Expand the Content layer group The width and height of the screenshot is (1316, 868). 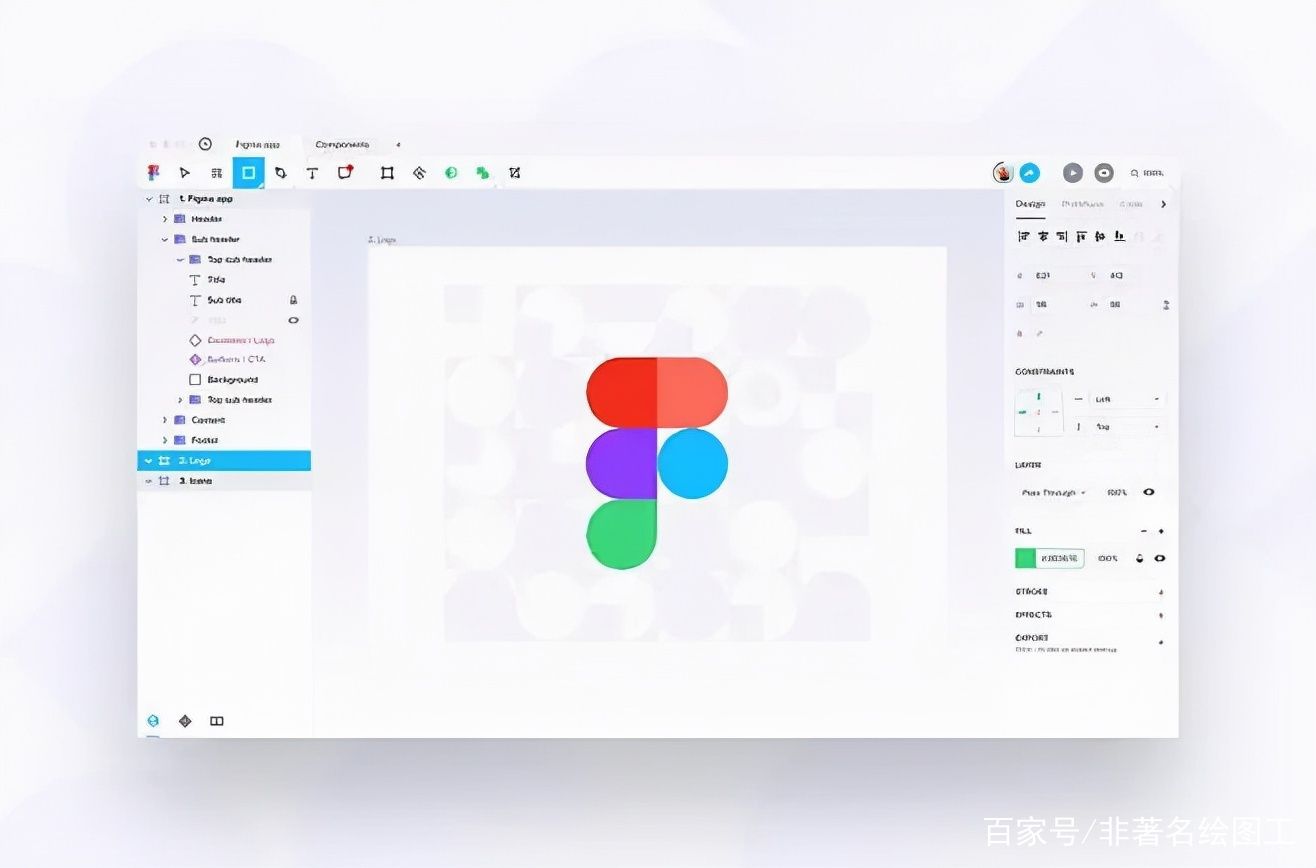[165, 420]
